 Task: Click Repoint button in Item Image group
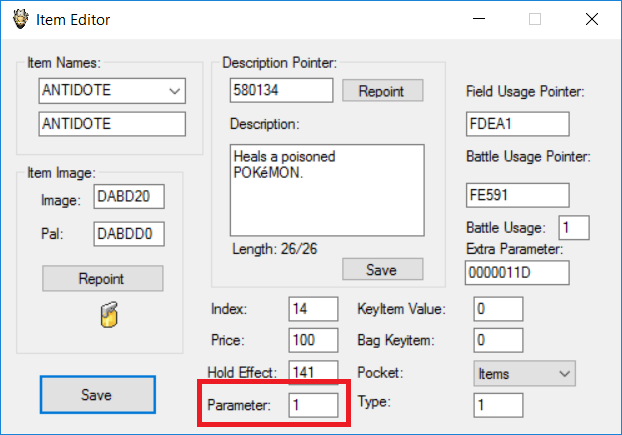tap(103, 278)
